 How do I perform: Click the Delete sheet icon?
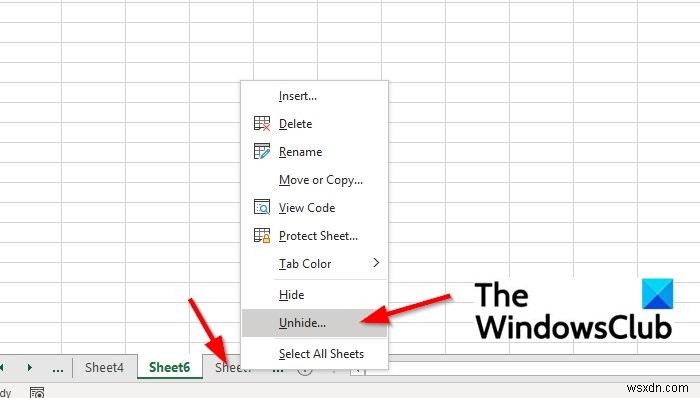(x=262, y=124)
